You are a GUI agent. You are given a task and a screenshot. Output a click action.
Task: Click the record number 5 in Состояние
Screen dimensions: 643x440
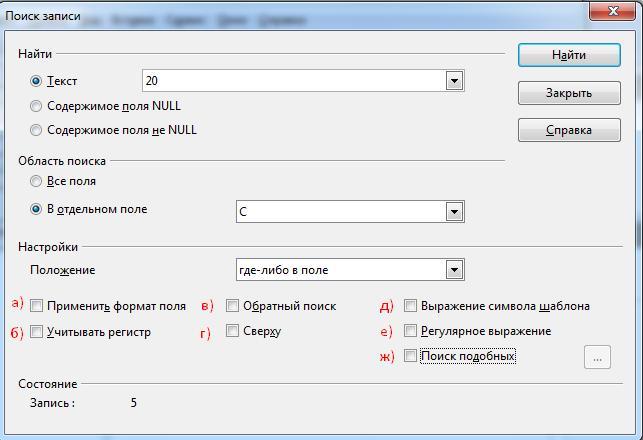[134, 403]
